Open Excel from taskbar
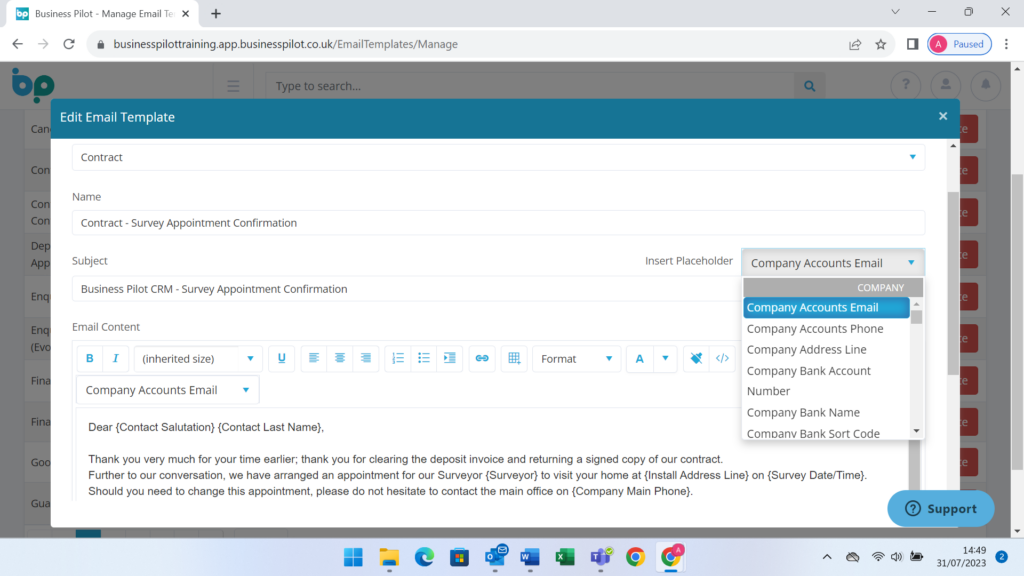This screenshot has height=576, width=1024. coord(565,557)
